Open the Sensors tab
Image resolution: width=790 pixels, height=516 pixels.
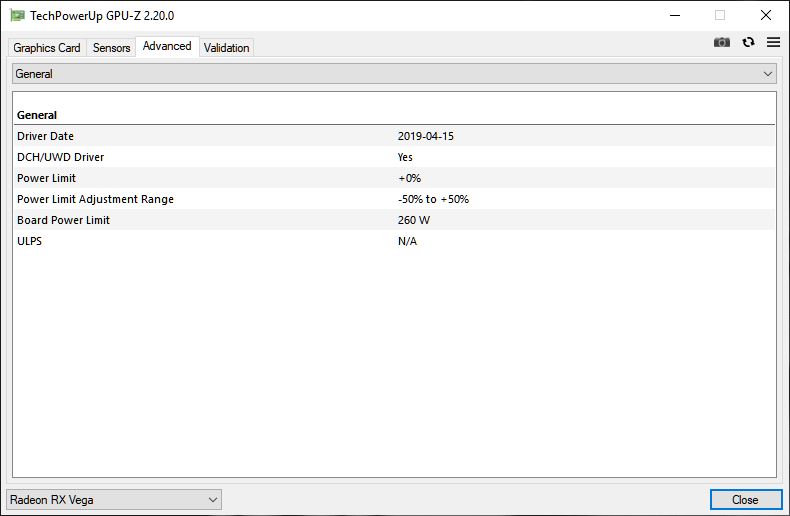click(x=111, y=48)
